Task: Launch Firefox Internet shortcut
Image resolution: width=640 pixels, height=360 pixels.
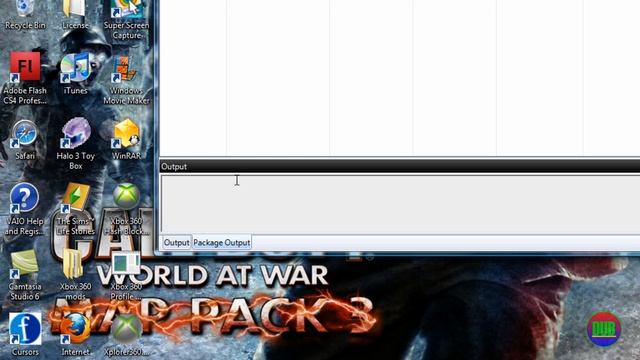Action: tap(76, 335)
